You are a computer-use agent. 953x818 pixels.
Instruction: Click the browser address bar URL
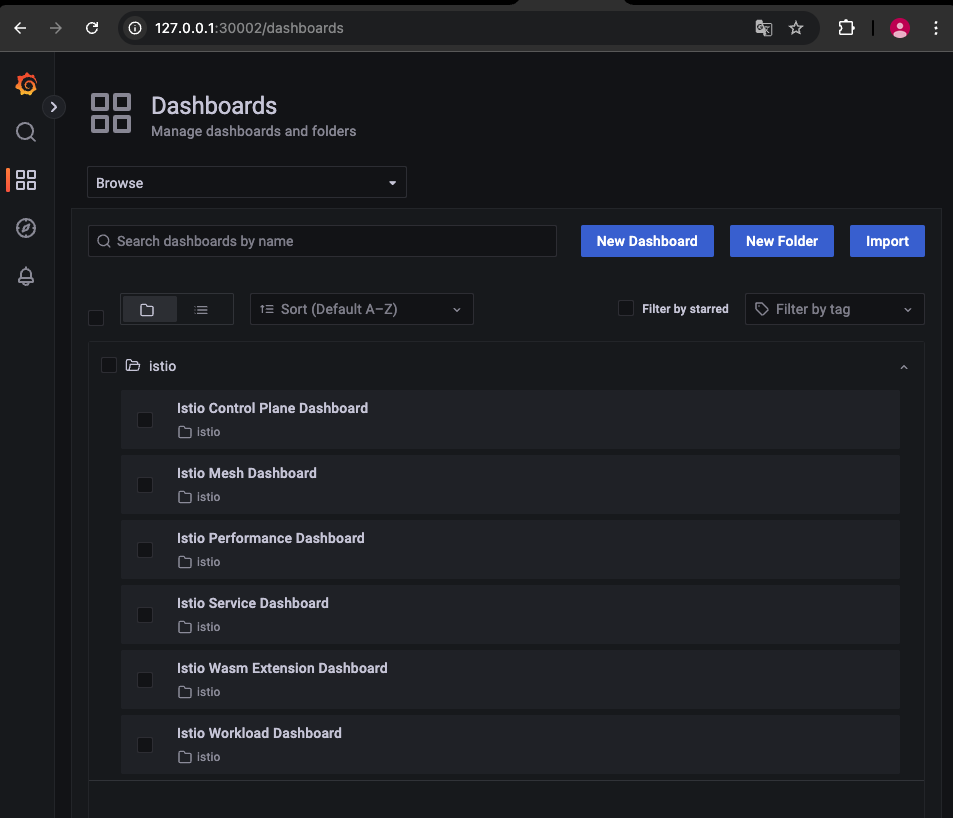tap(249, 28)
